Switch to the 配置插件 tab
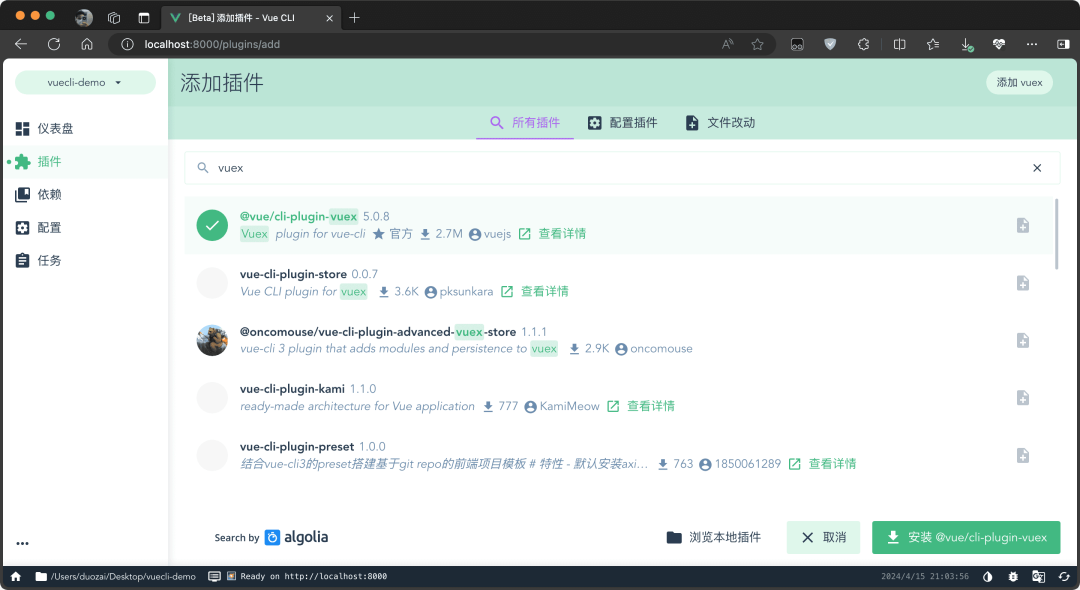The height and width of the screenshot is (590, 1080). pyautogui.click(x=623, y=123)
